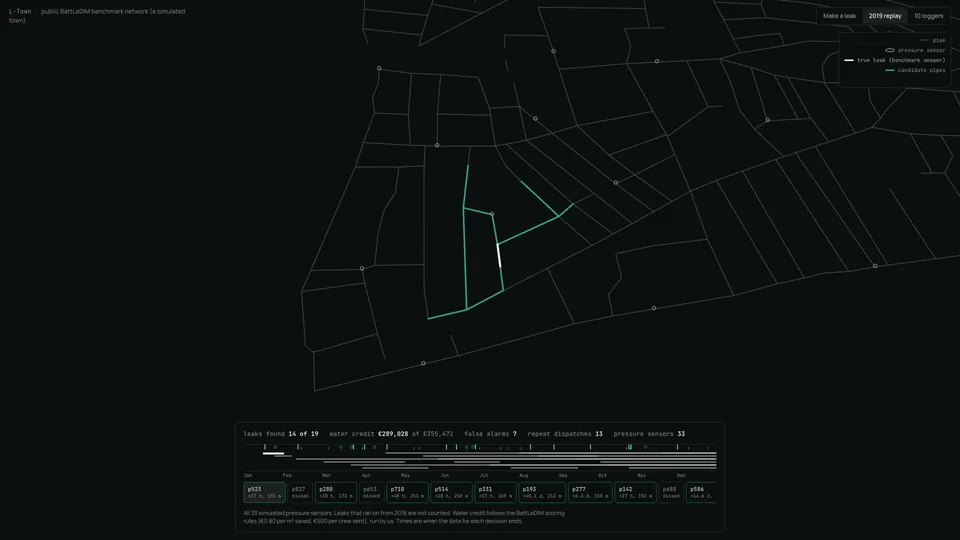Select the missed p827 leak card
960x540 pixels.
[x=300, y=492]
